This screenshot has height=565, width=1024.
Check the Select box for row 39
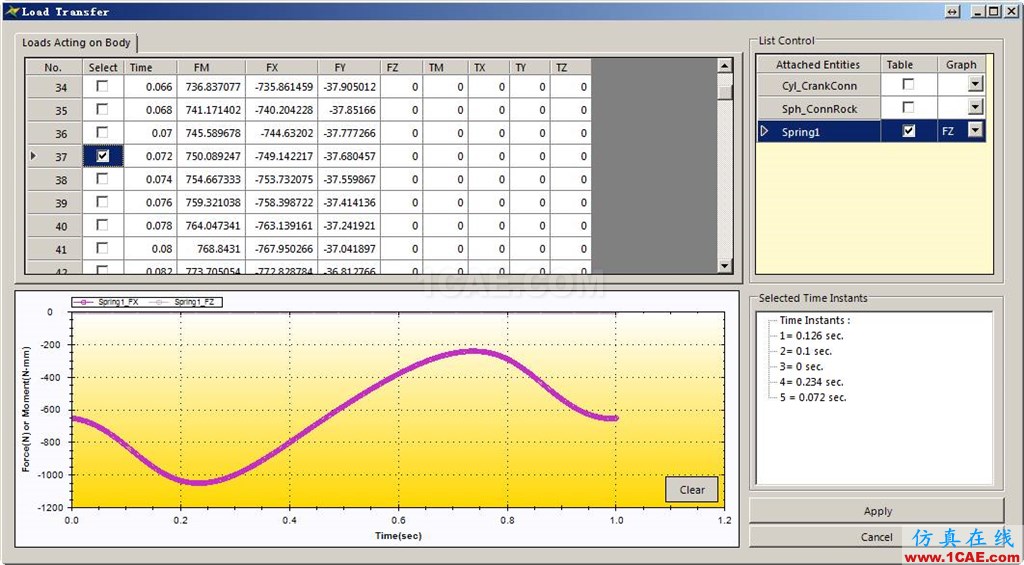click(103, 202)
